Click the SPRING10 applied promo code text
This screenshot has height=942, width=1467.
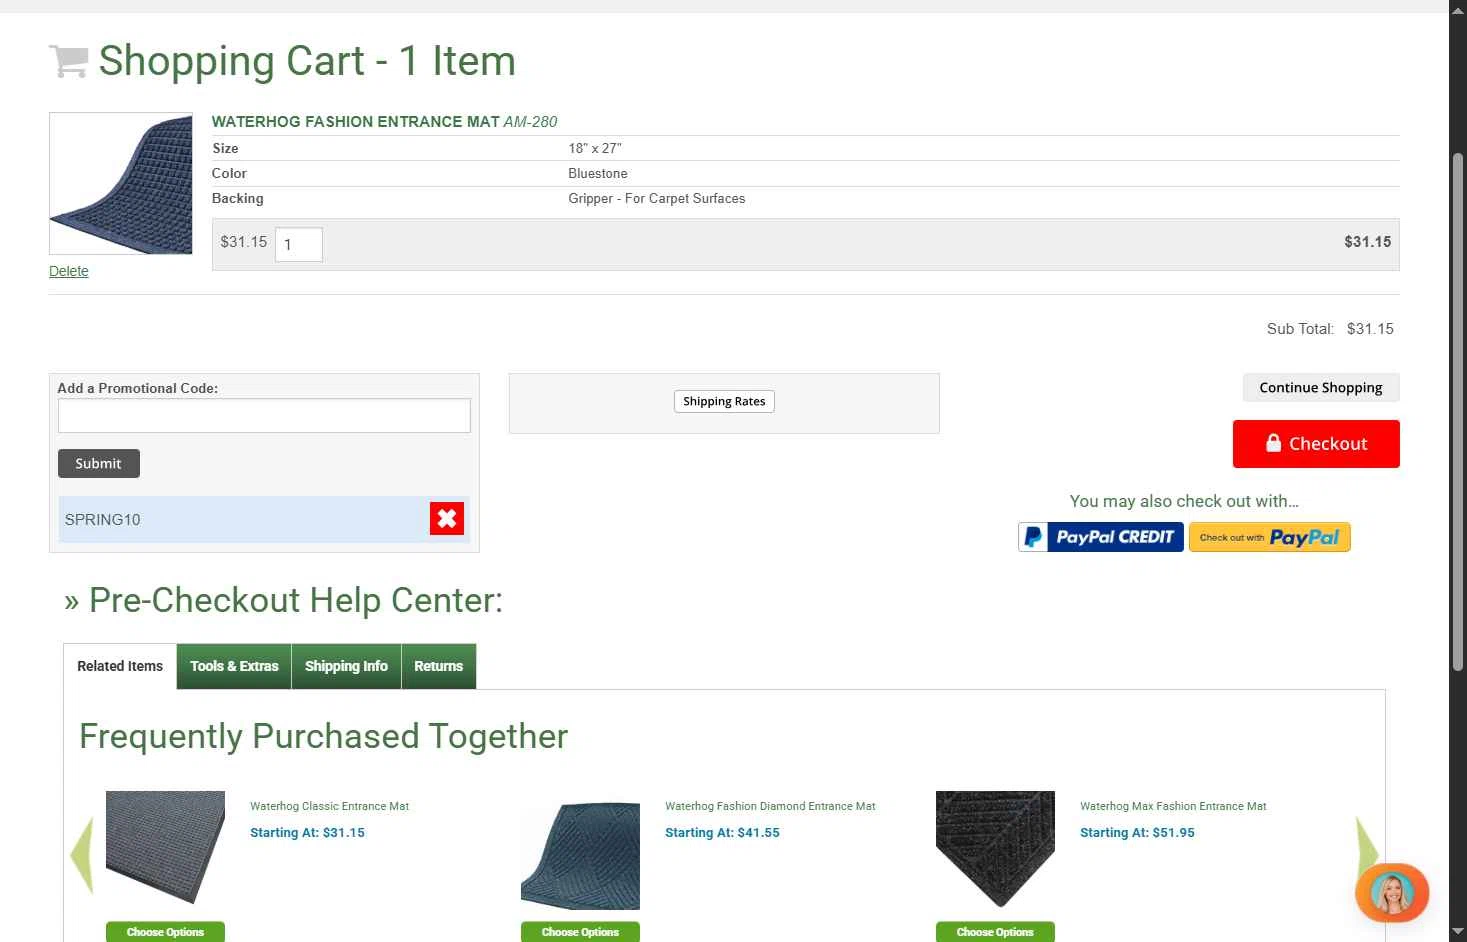tap(103, 520)
